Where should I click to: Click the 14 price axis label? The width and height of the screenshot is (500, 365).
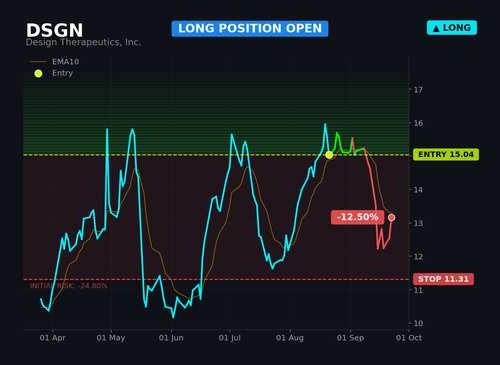point(418,190)
